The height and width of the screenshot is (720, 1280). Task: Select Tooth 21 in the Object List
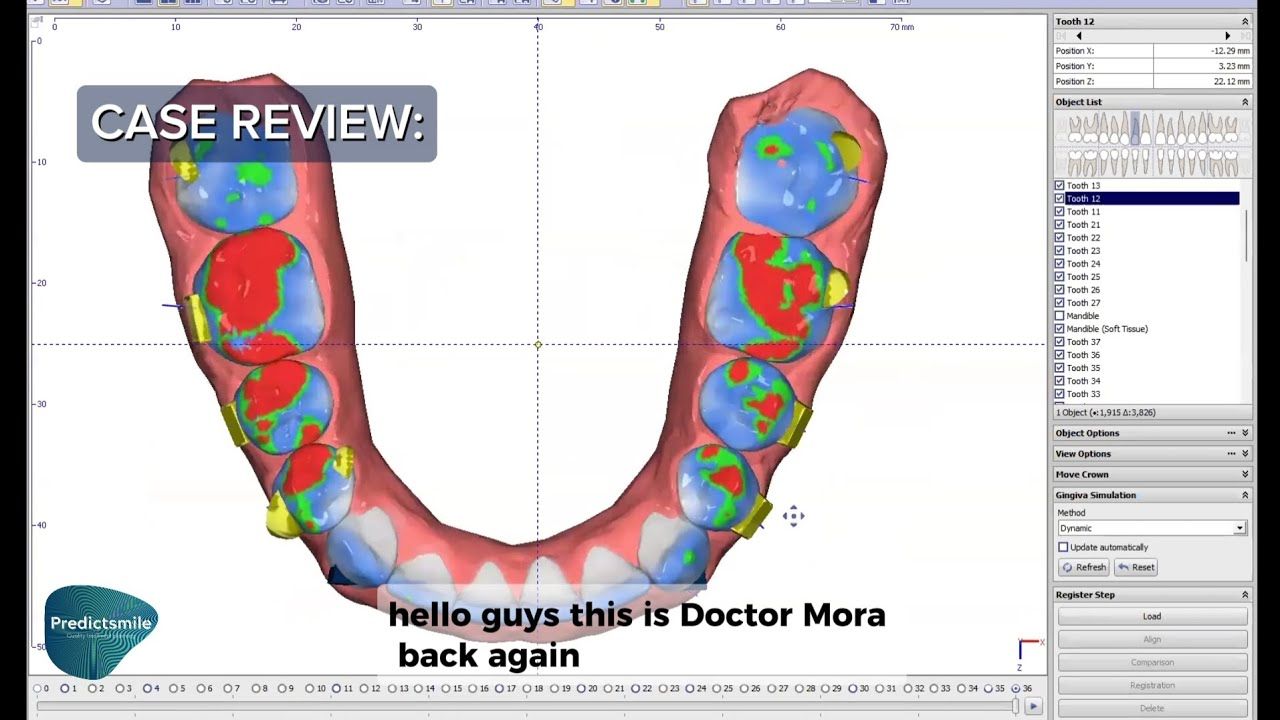(1083, 225)
